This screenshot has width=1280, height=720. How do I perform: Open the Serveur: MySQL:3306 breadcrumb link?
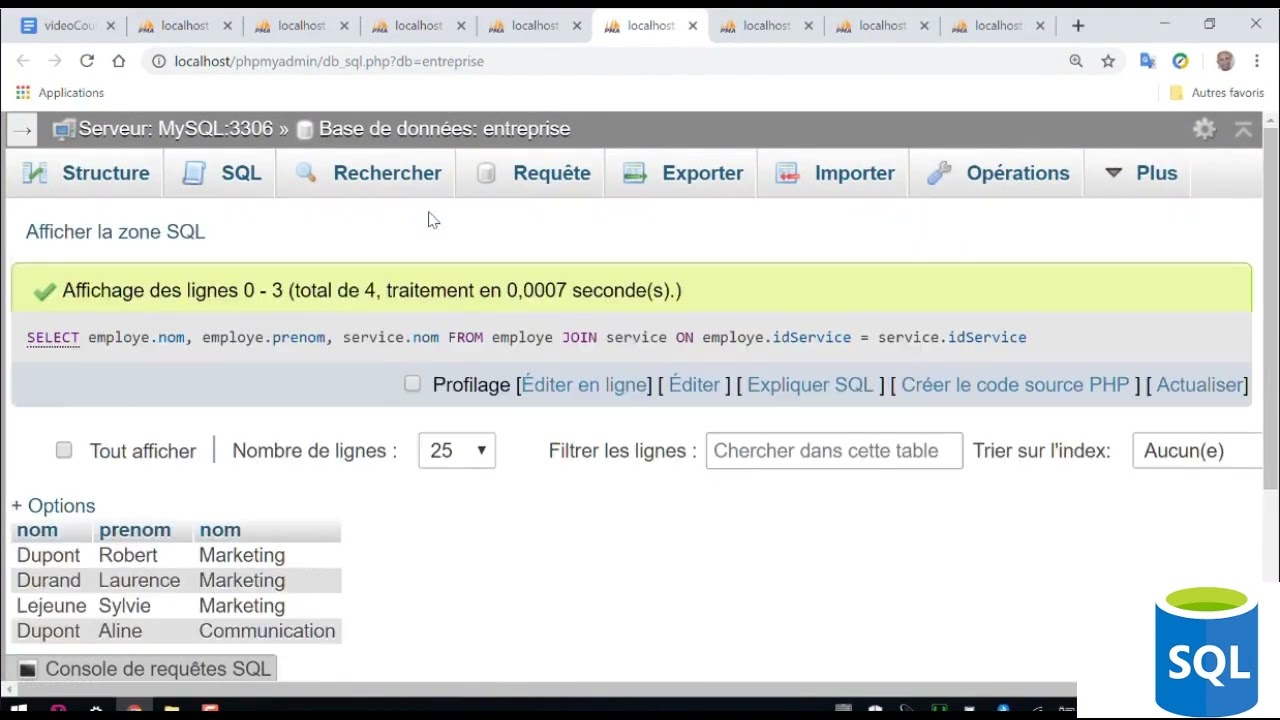pos(176,129)
